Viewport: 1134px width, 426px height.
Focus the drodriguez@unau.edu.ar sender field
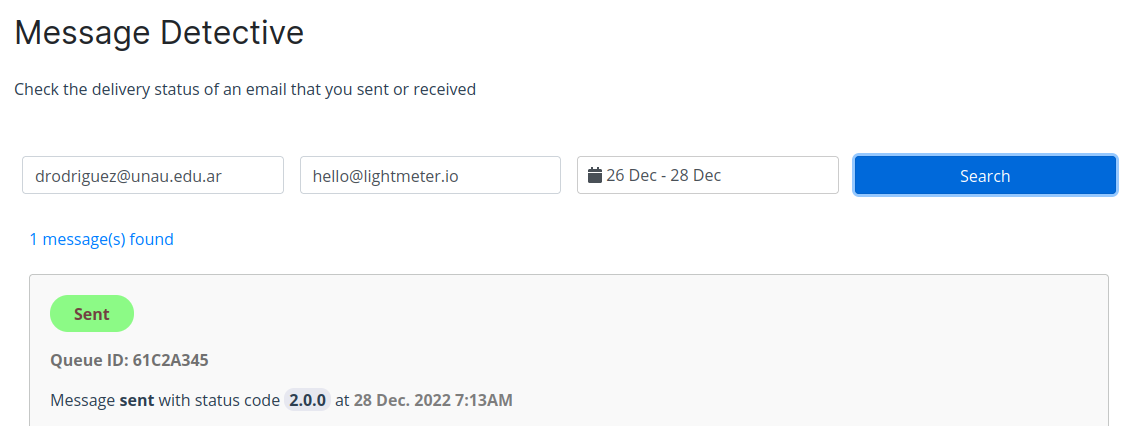click(153, 175)
